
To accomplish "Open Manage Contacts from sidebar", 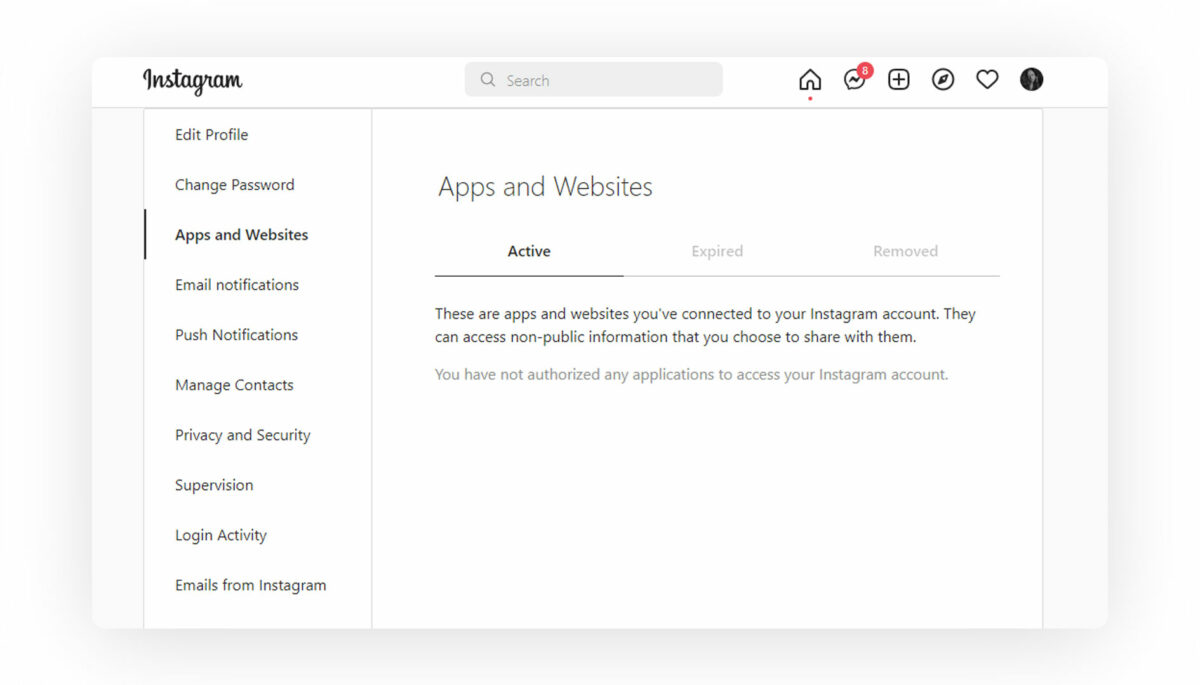I will tap(234, 384).
